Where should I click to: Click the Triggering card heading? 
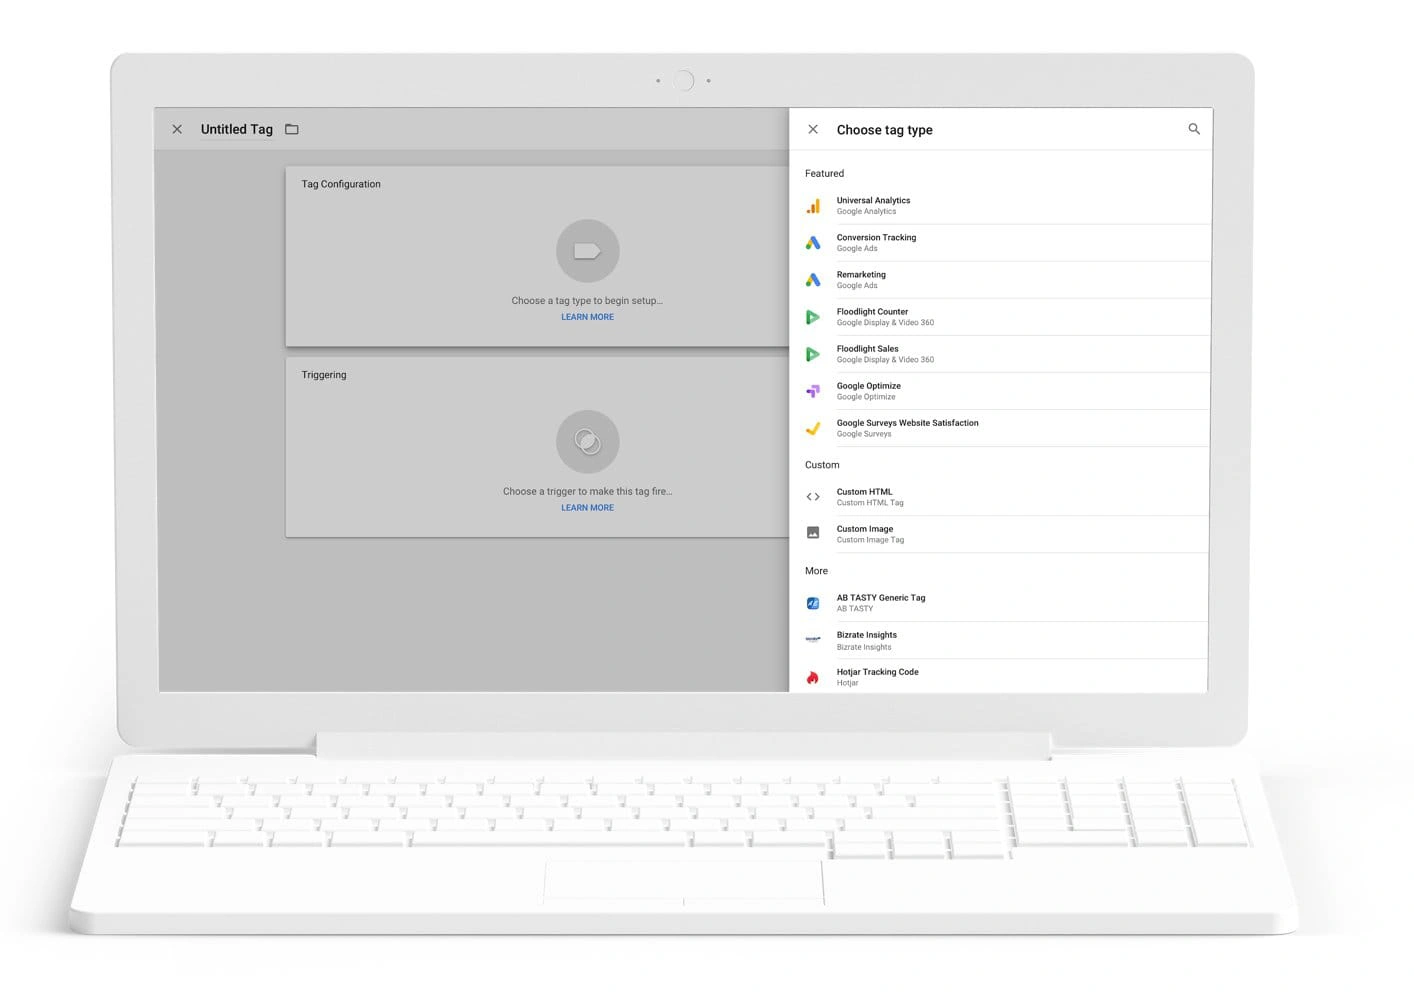(324, 375)
